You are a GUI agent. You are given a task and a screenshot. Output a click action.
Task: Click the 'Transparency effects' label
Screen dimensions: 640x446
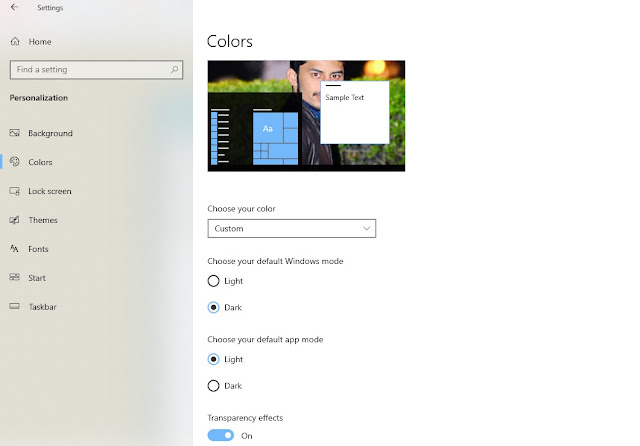(x=245, y=418)
